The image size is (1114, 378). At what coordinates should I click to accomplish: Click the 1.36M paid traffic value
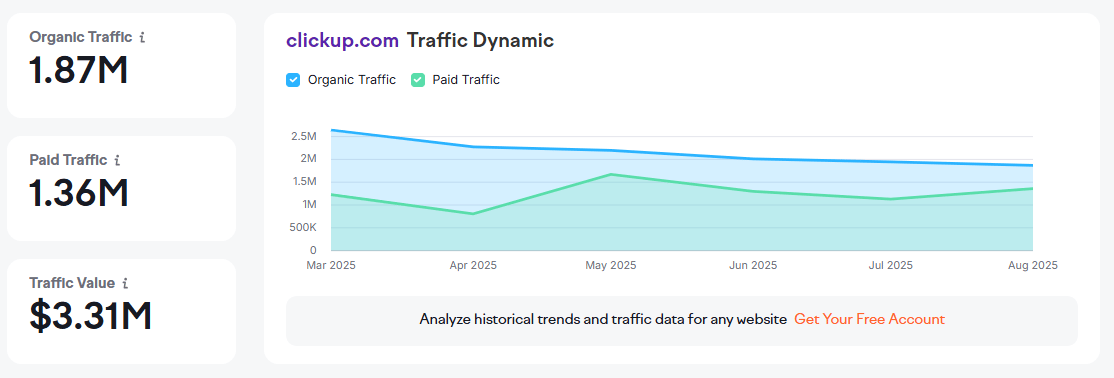click(79, 193)
